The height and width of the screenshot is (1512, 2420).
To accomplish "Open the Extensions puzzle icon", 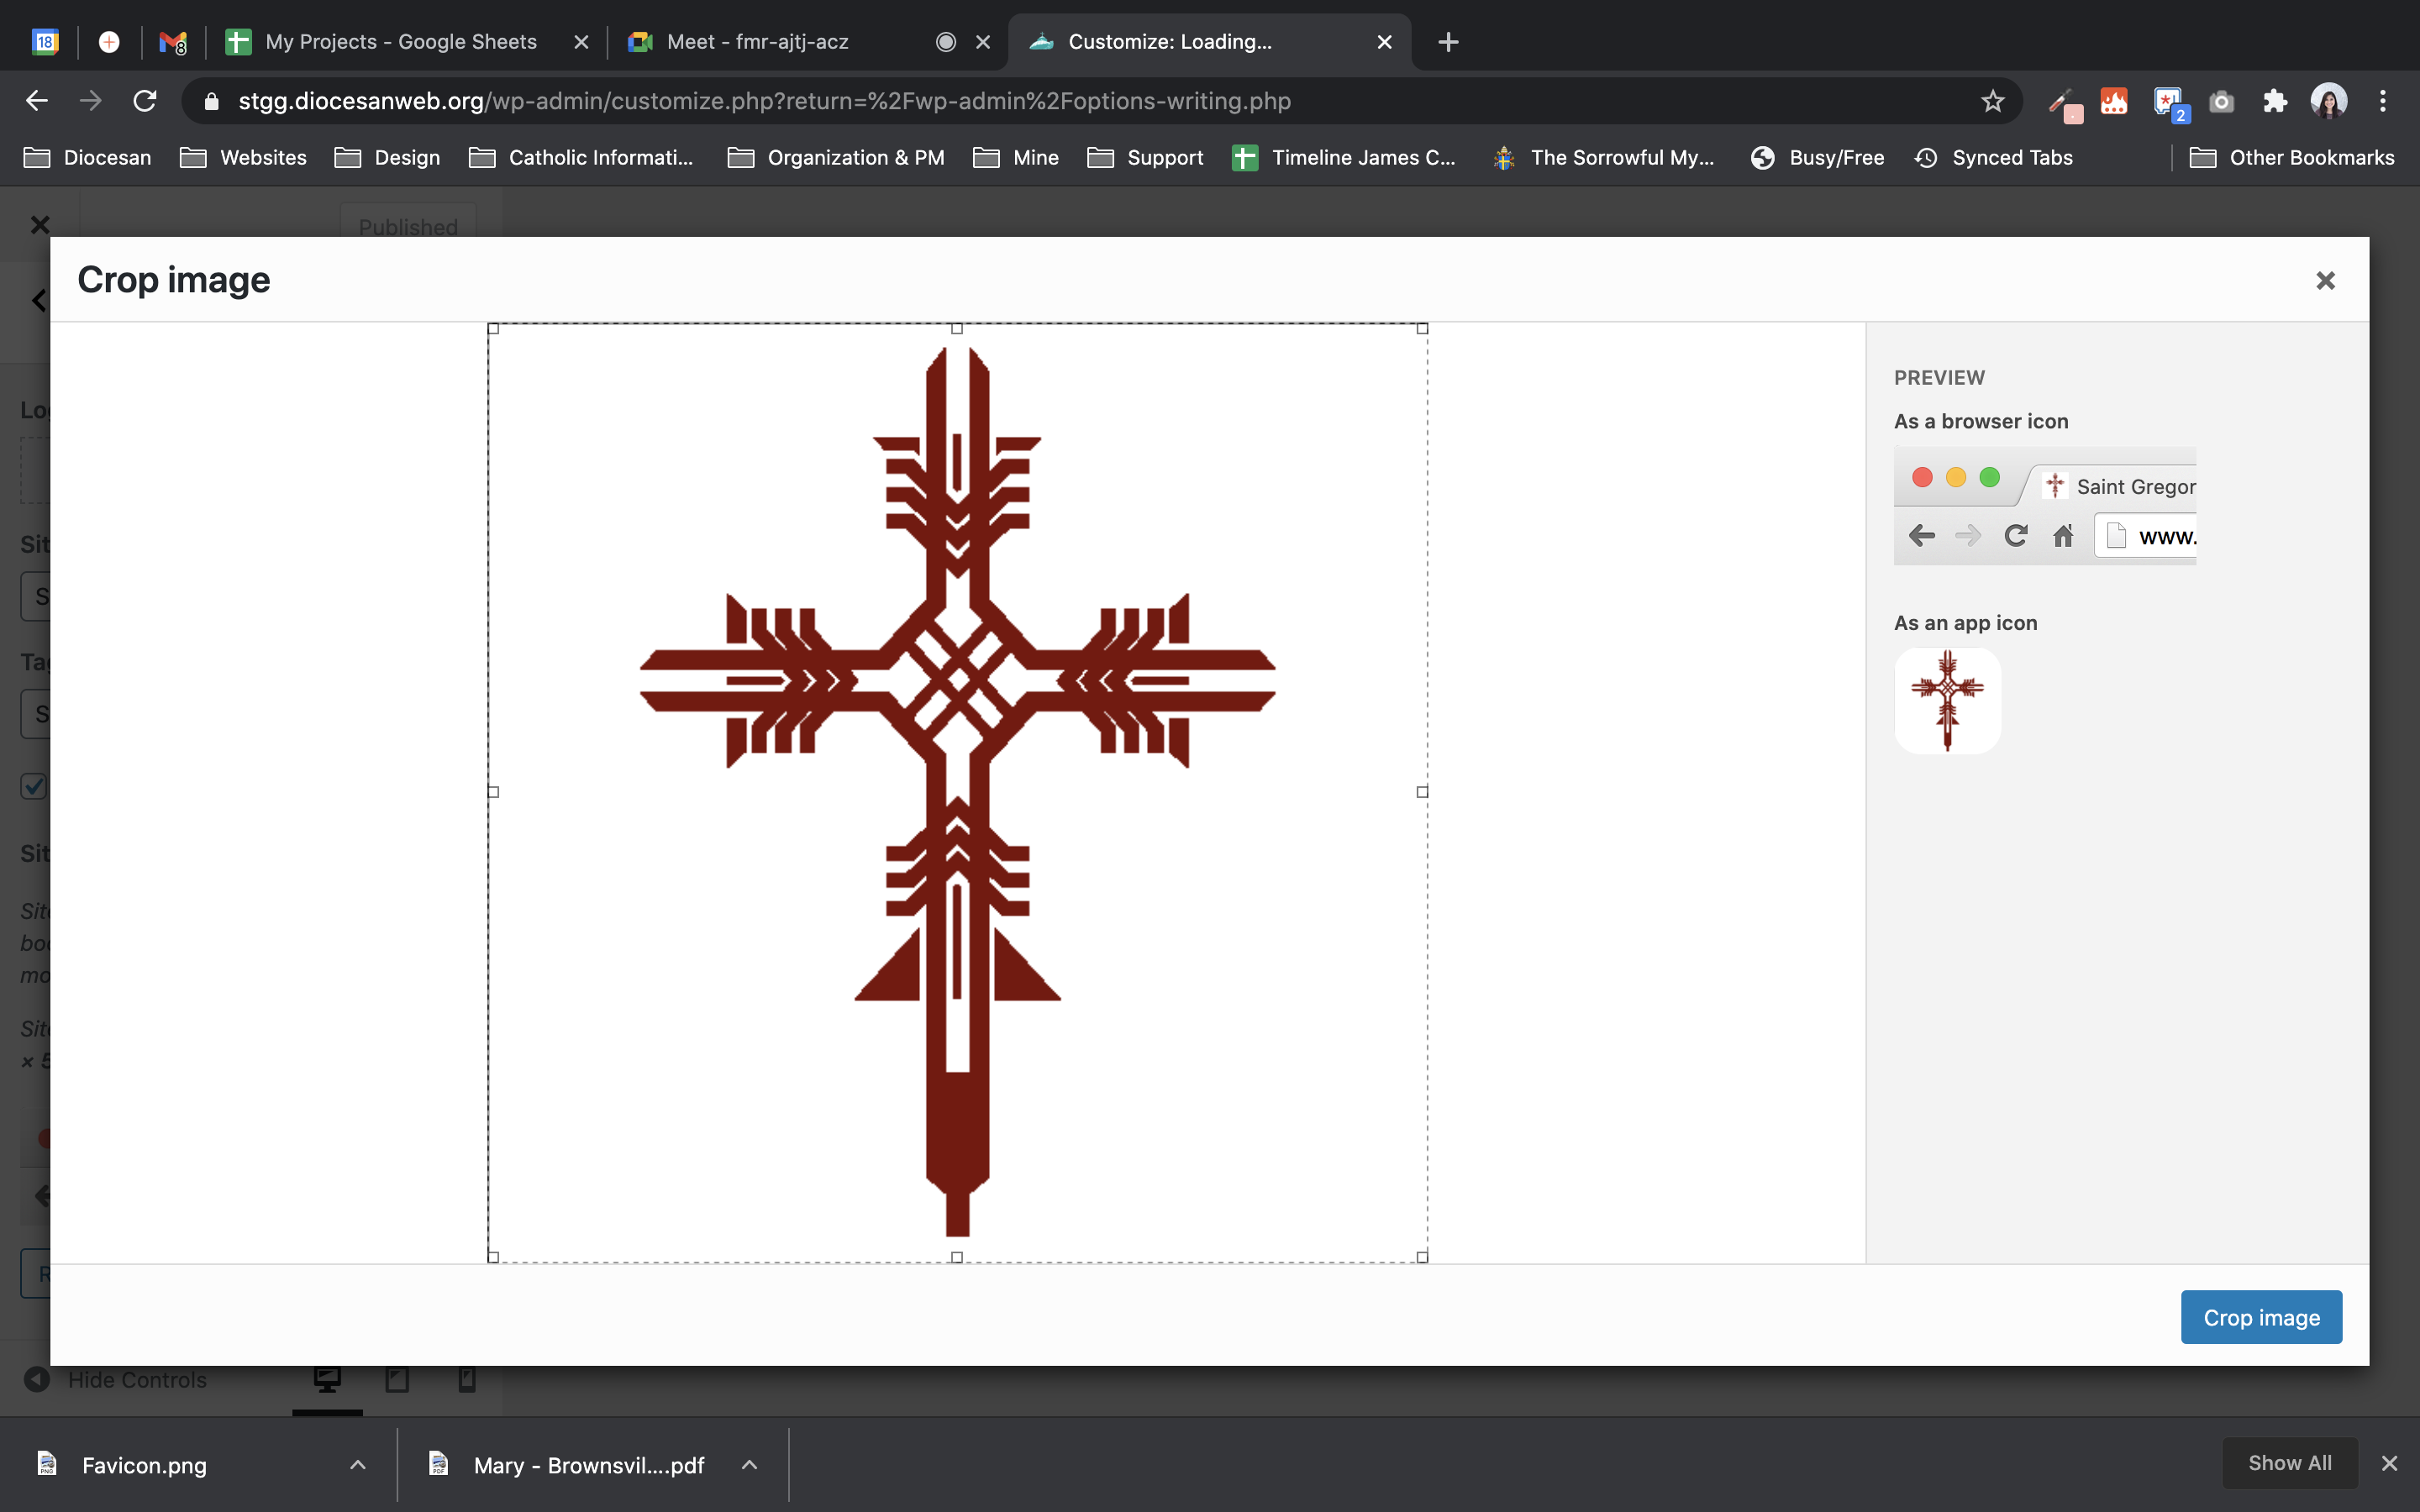I will click(x=2275, y=101).
